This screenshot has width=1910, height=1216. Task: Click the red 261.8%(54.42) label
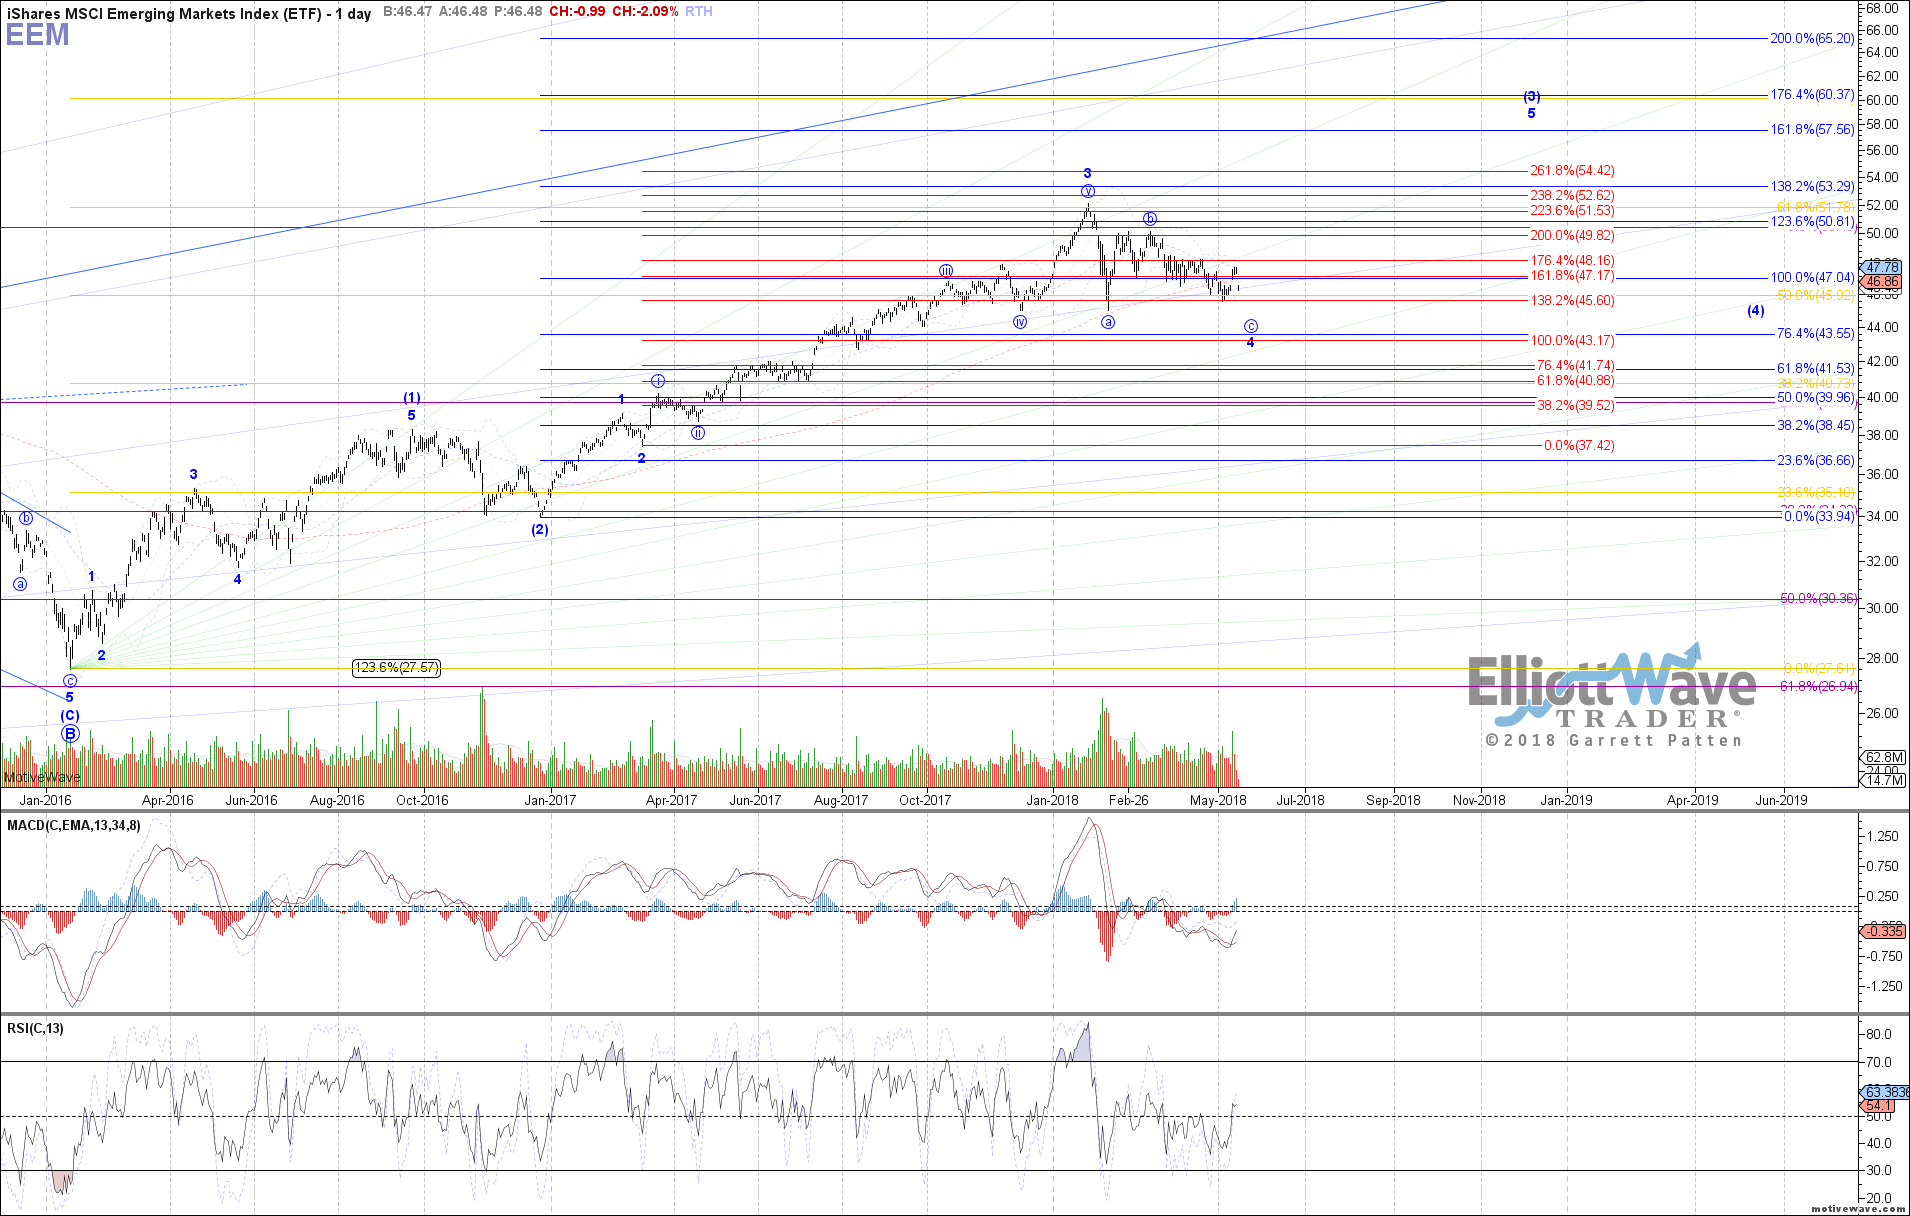[1572, 171]
